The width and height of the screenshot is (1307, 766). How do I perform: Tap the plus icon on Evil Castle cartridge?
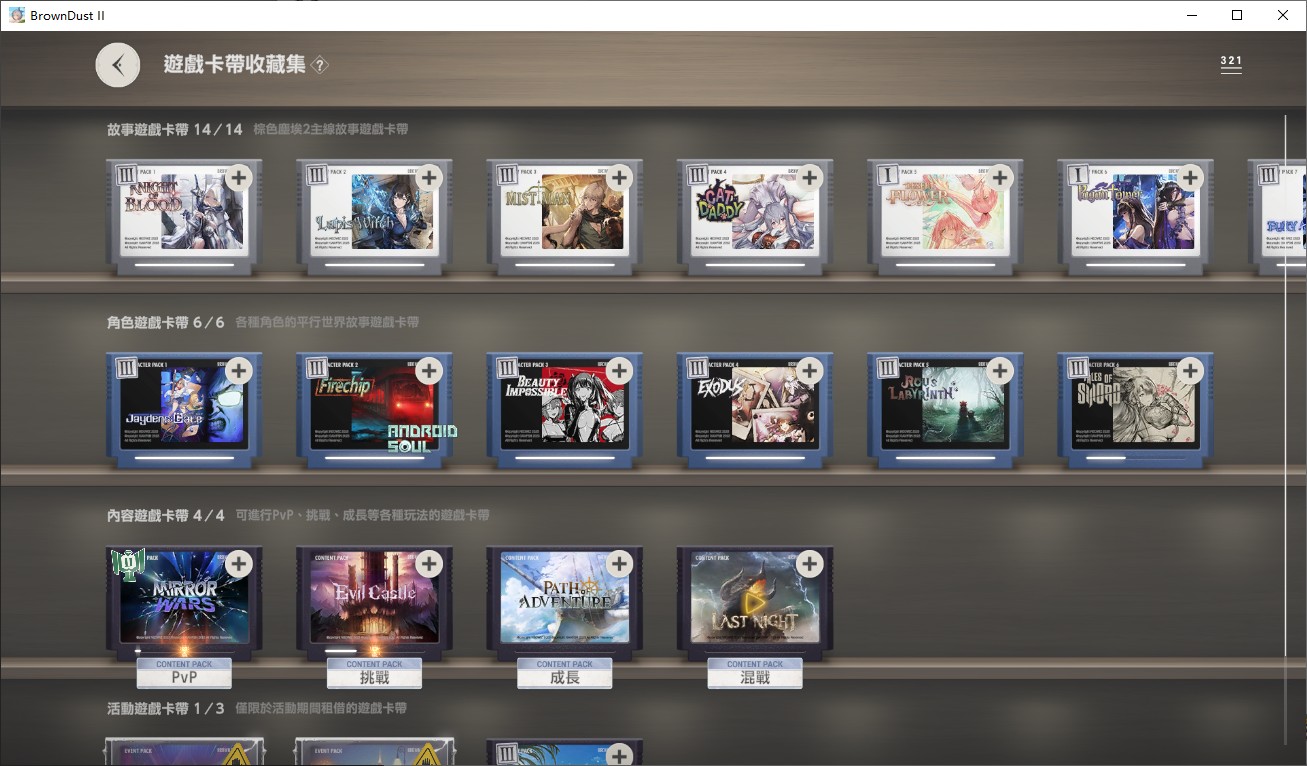429,564
